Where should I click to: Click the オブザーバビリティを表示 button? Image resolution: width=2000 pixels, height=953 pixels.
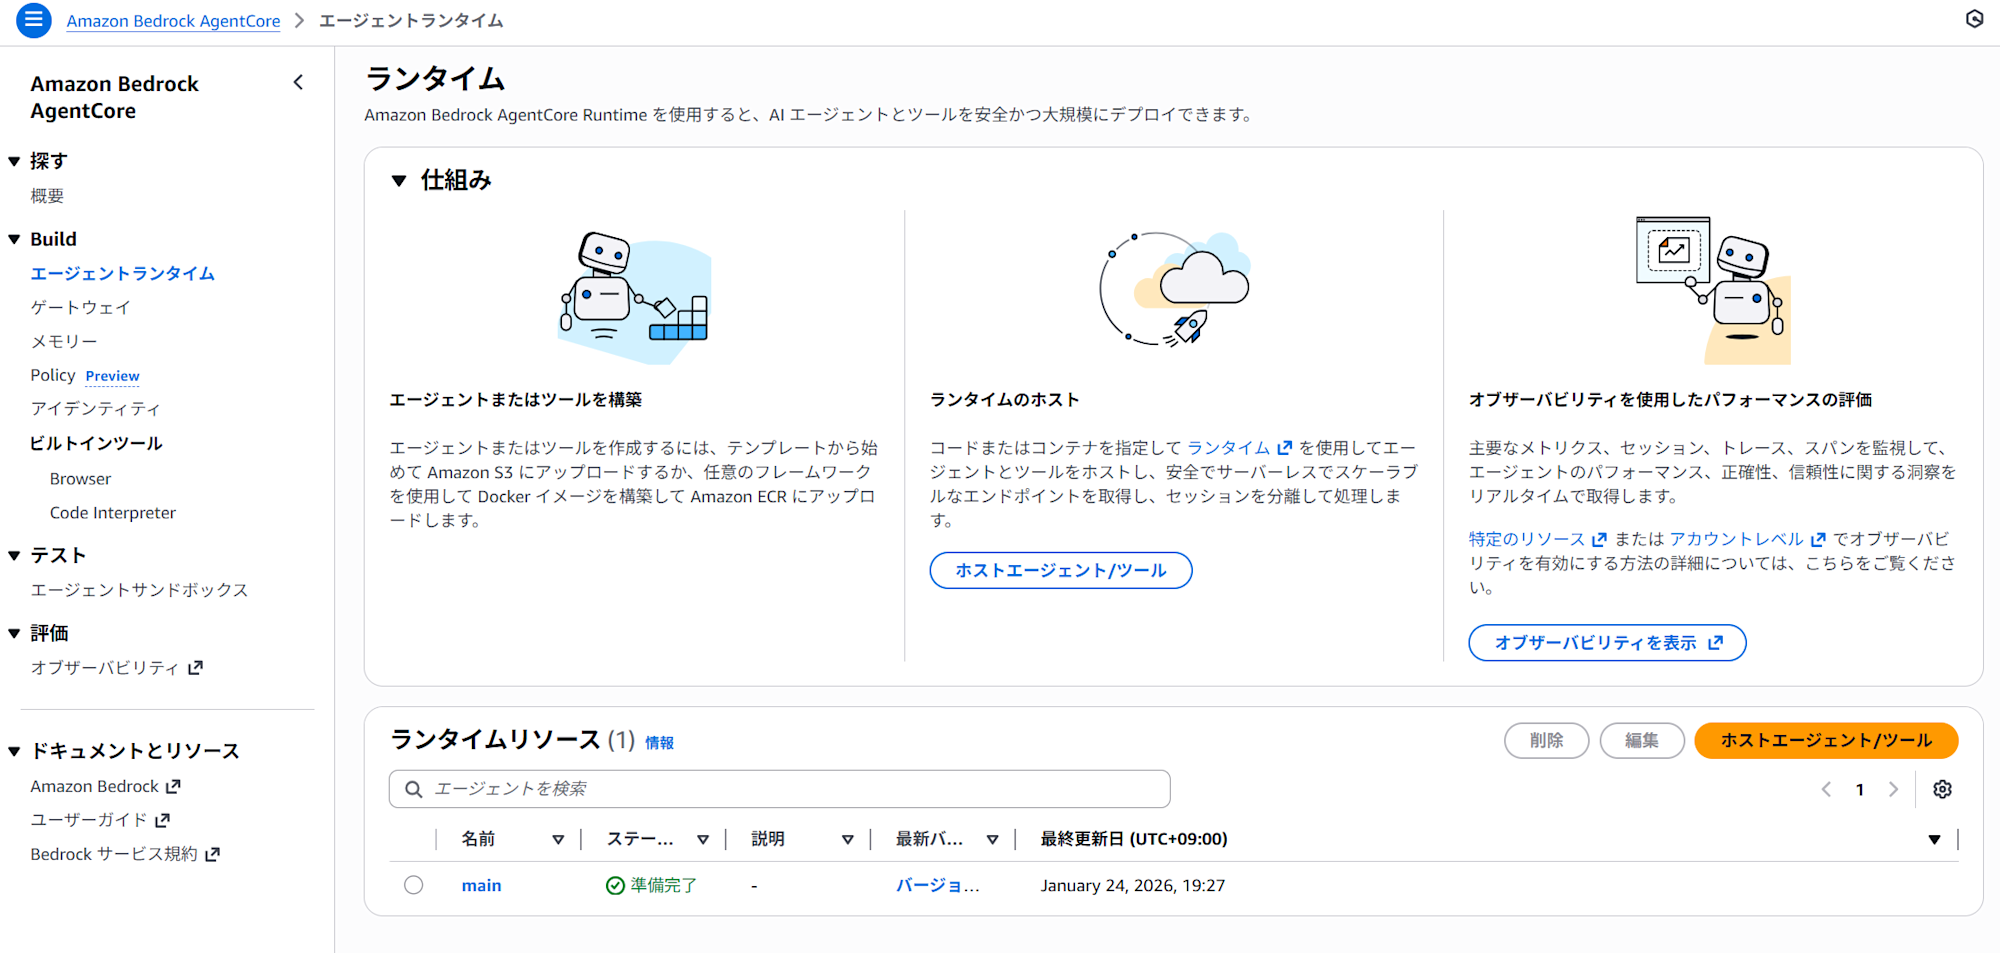[1606, 642]
